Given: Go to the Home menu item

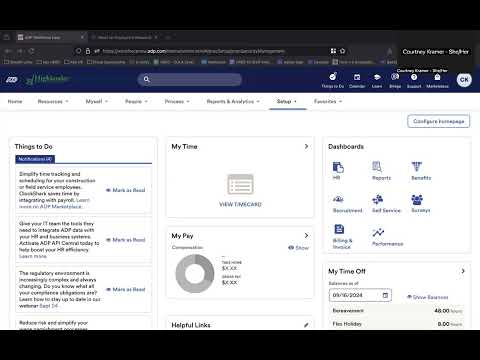Looking at the screenshot, I should [x=15, y=101].
